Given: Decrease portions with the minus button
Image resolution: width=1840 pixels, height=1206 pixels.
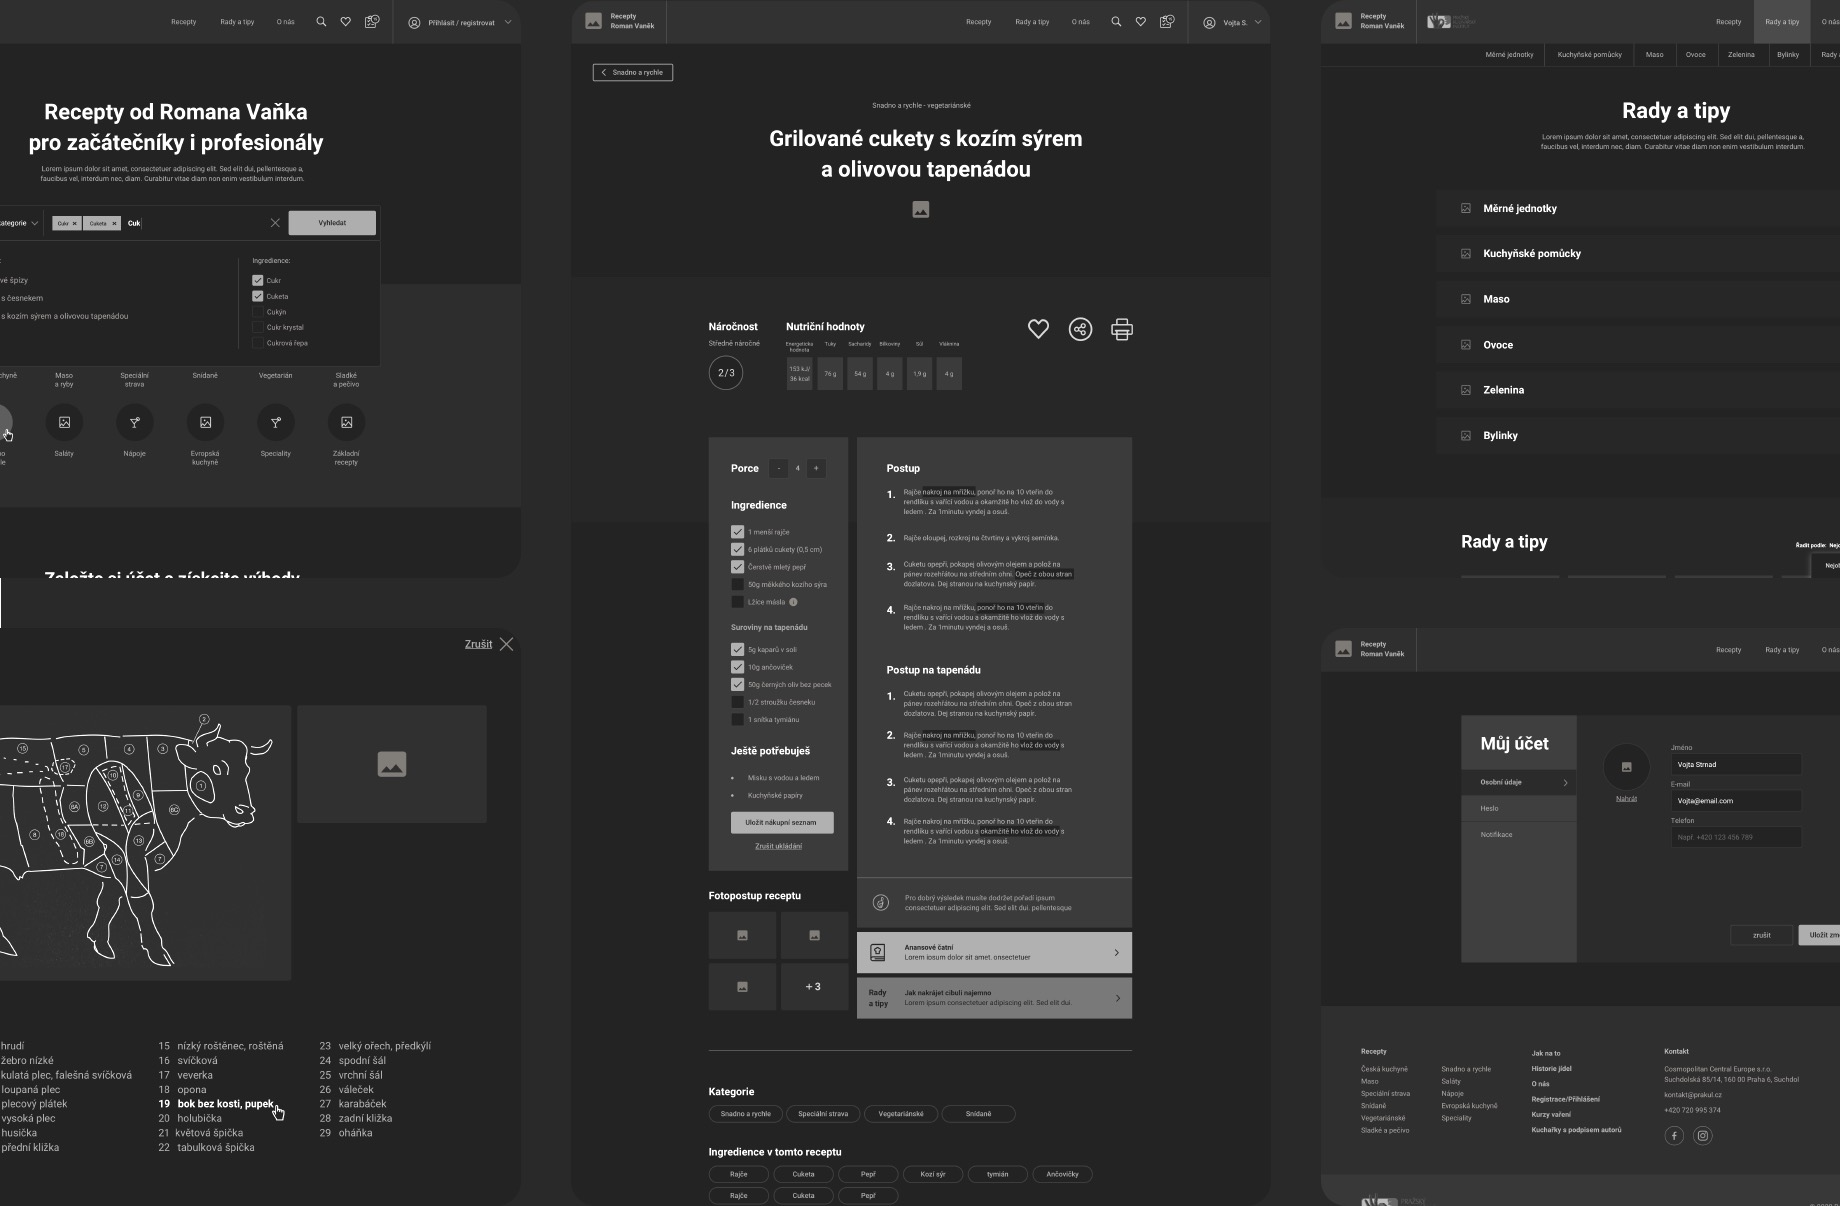Looking at the screenshot, I should click(x=779, y=468).
